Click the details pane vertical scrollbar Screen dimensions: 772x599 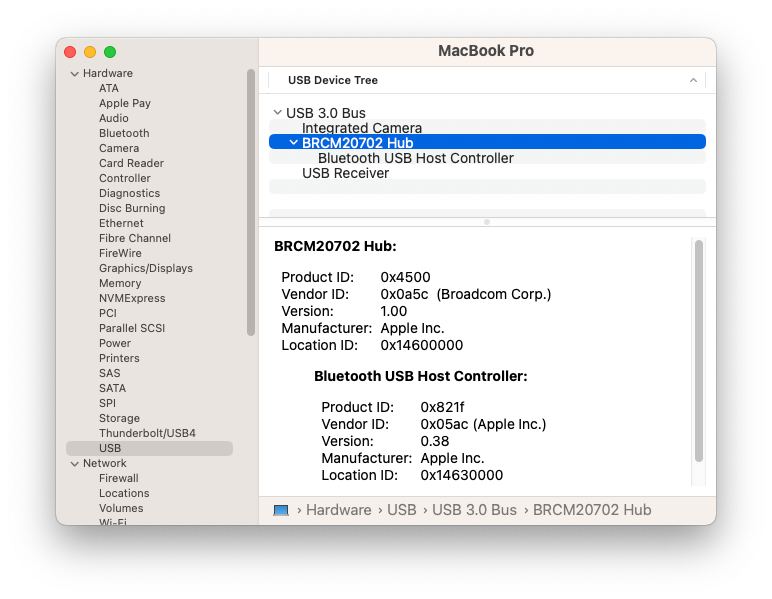698,351
